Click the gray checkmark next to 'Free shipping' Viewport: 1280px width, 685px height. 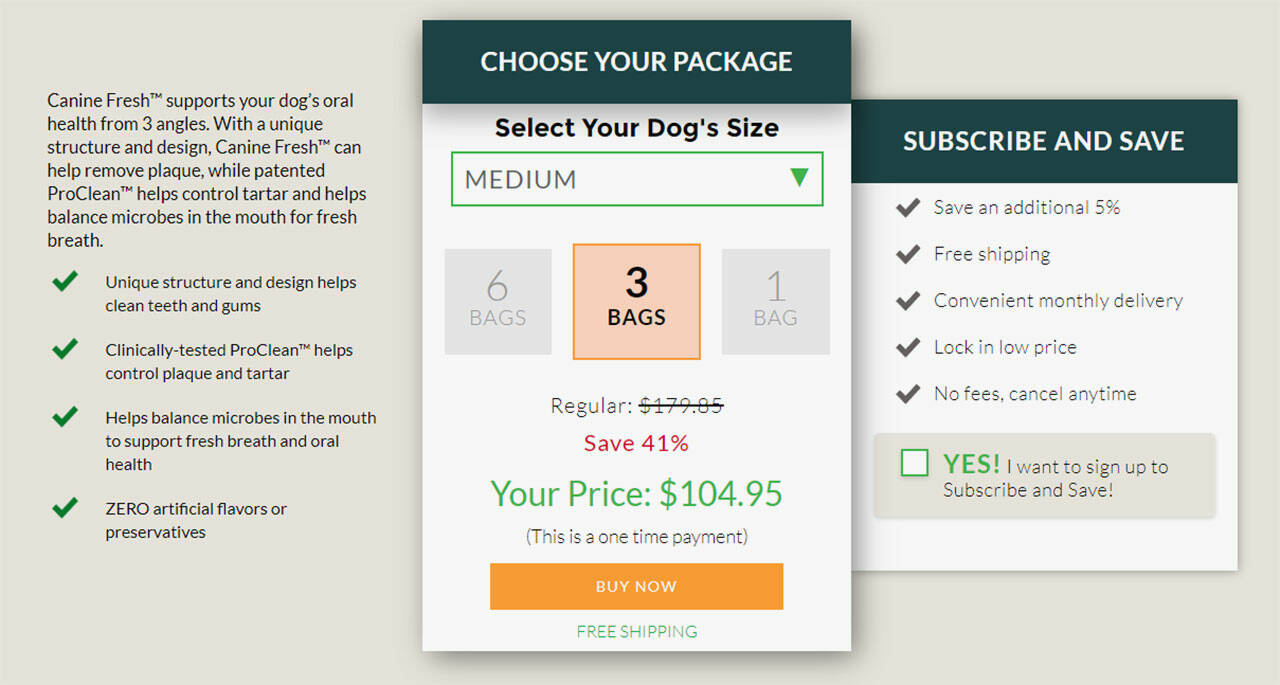click(908, 254)
